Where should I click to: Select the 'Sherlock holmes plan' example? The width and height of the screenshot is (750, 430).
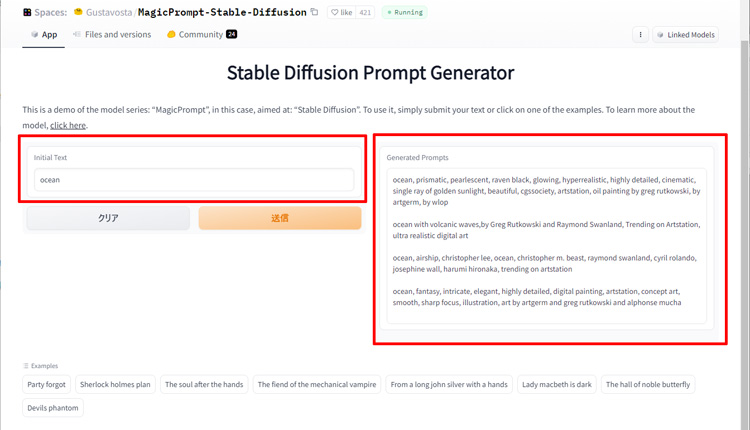click(x=115, y=385)
